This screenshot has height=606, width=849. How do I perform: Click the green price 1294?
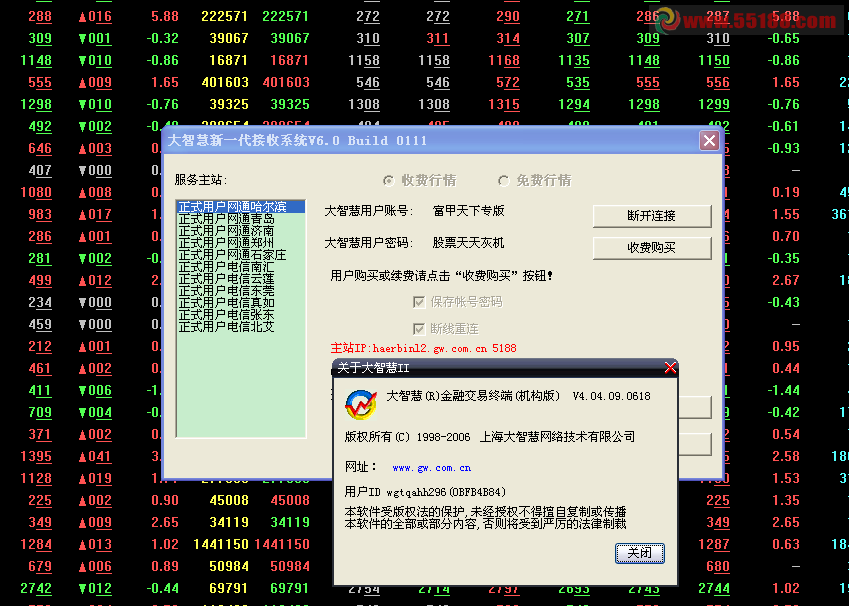pyautogui.click(x=574, y=105)
